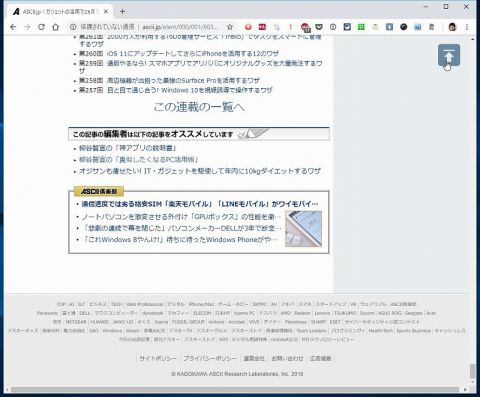Click the vertical scrollbar thumb
Viewport: 480px width, 397px height.
(472, 371)
